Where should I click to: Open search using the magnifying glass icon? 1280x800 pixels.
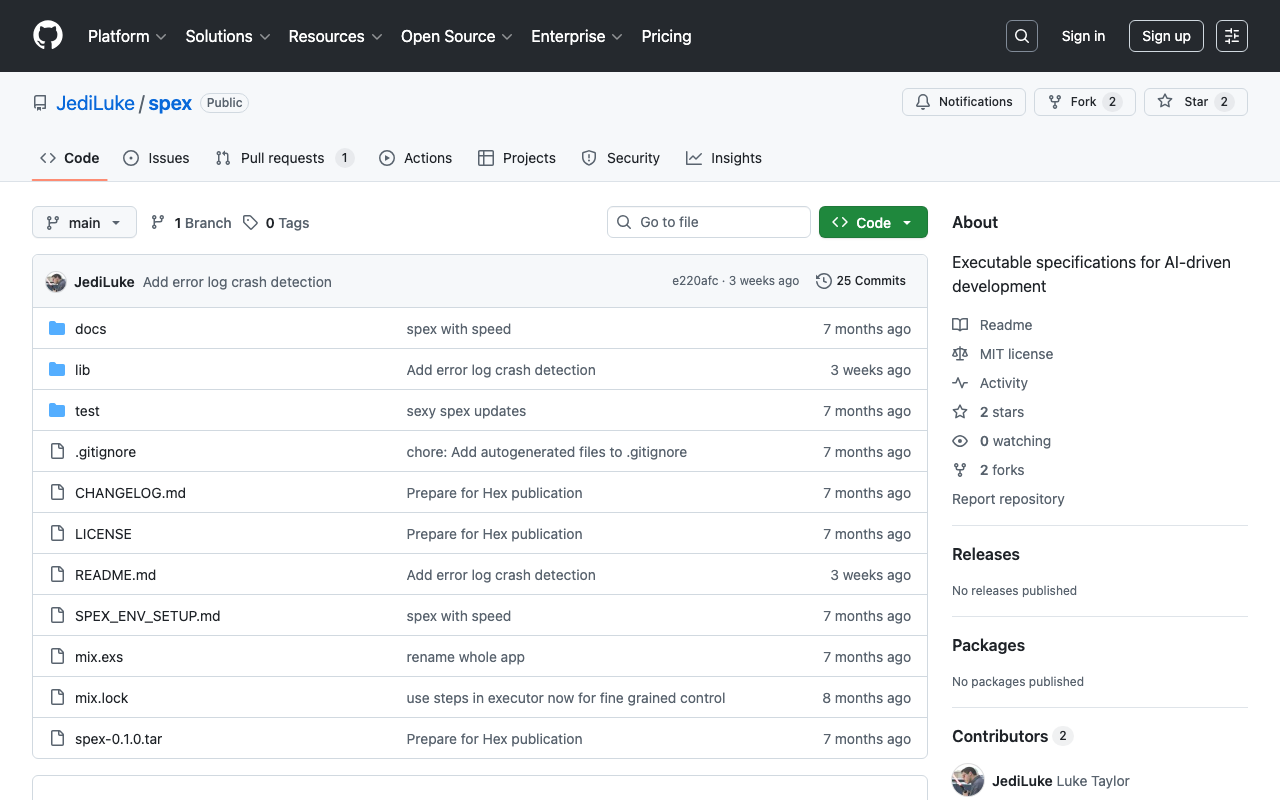point(1021,35)
